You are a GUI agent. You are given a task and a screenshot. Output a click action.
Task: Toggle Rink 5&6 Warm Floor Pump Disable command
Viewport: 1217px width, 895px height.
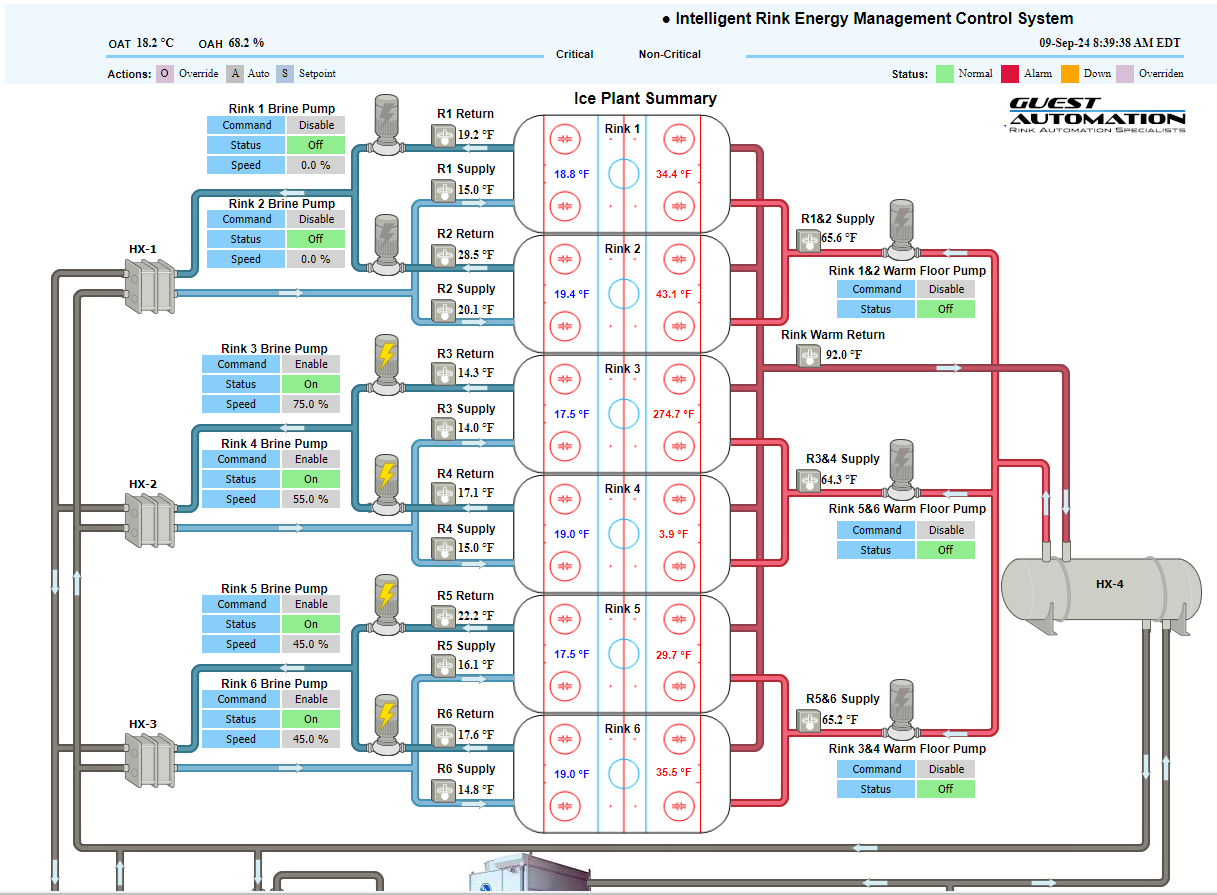(946, 530)
